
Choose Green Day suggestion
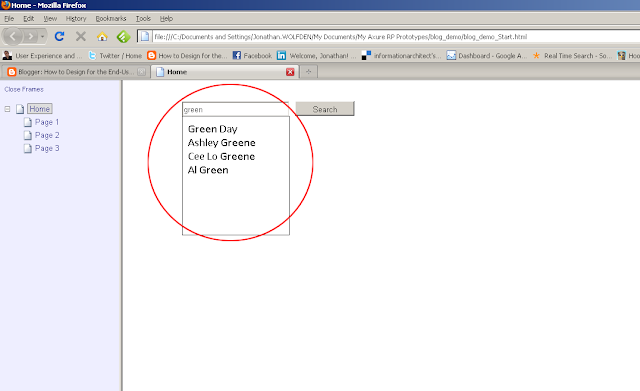[213, 129]
